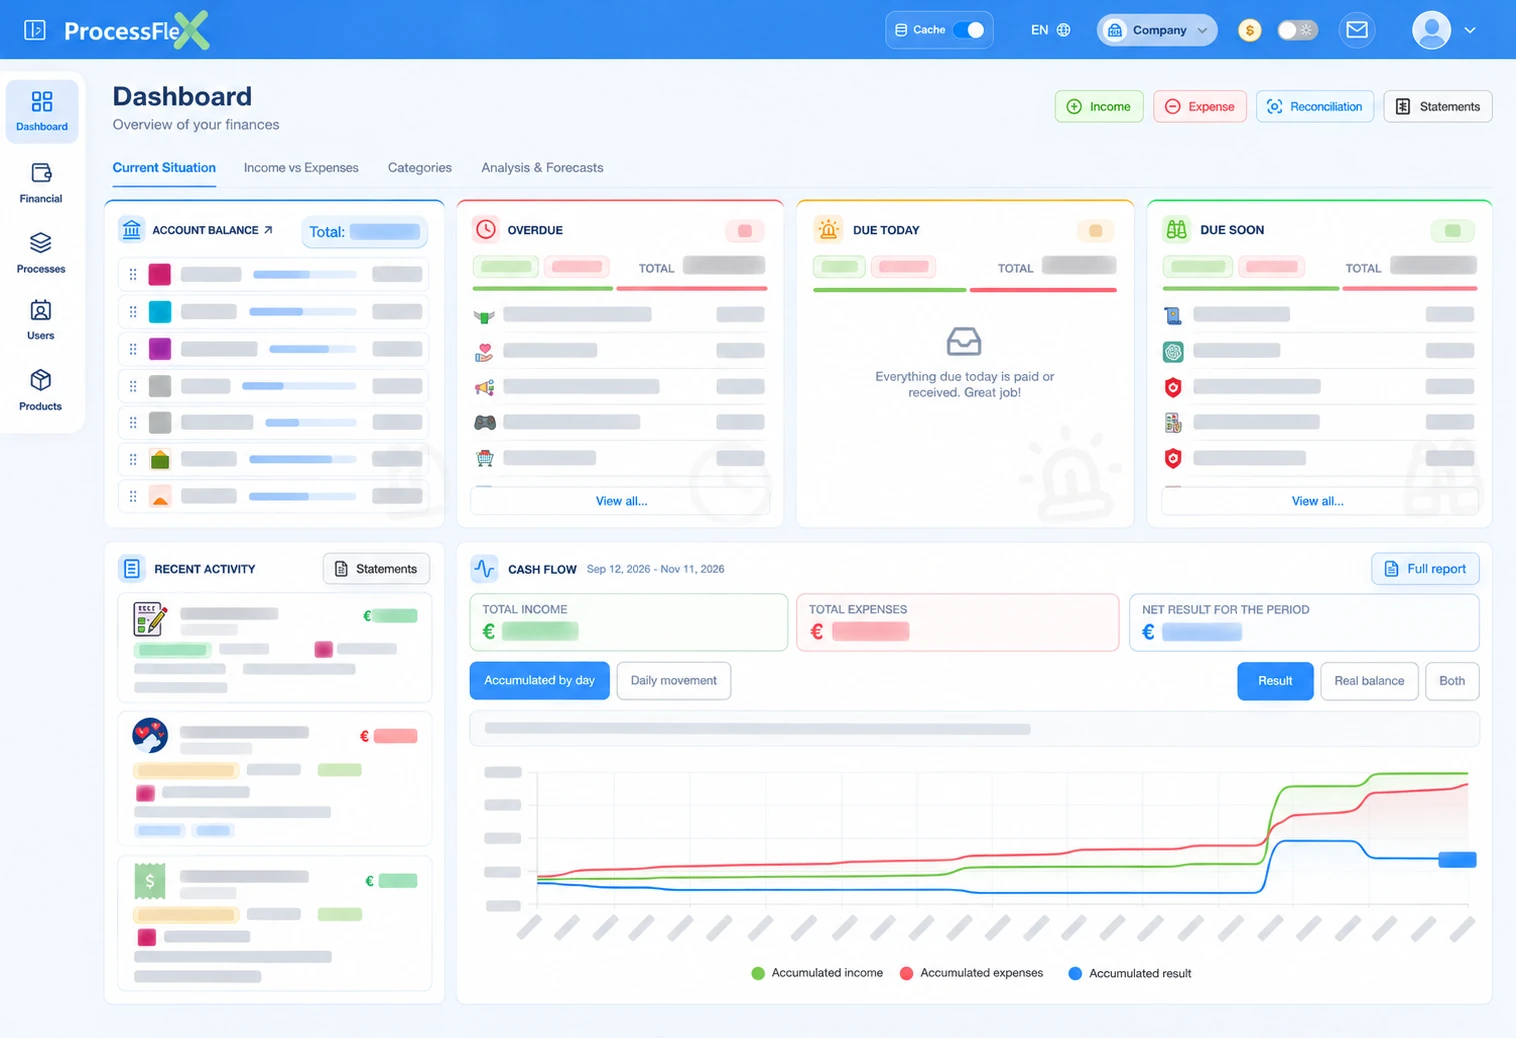Open Reconciliation

pos(1315,107)
